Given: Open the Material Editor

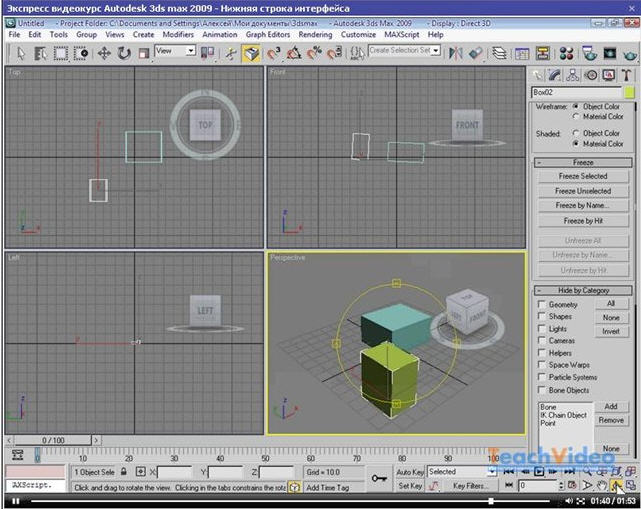Looking at the screenshot, I should coord(567,54).
